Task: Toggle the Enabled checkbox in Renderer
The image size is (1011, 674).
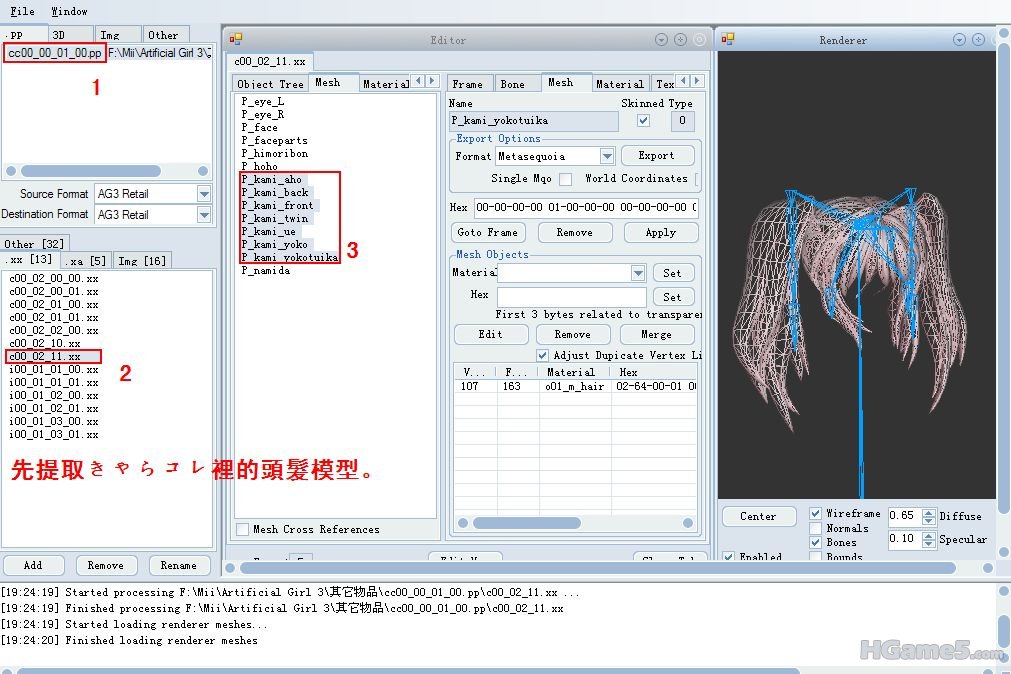Action: pos(728,556)
